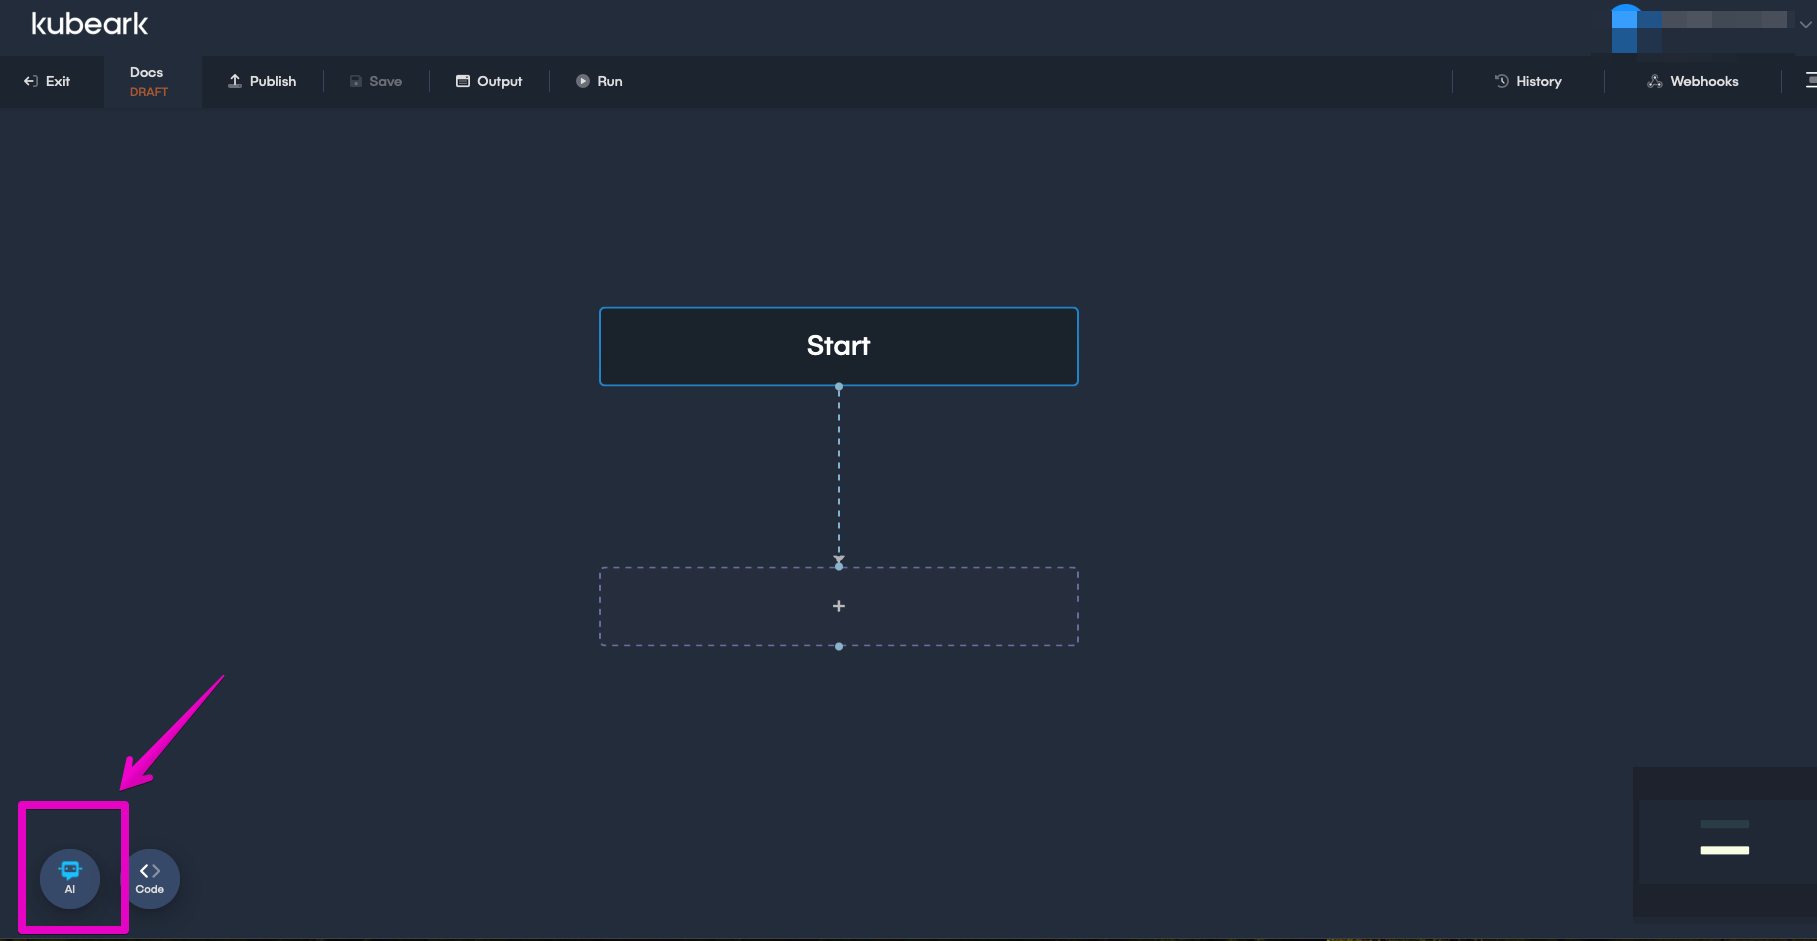Add a new step with plus placeholder
The image size is (1817, 941).
coord(838,606)
